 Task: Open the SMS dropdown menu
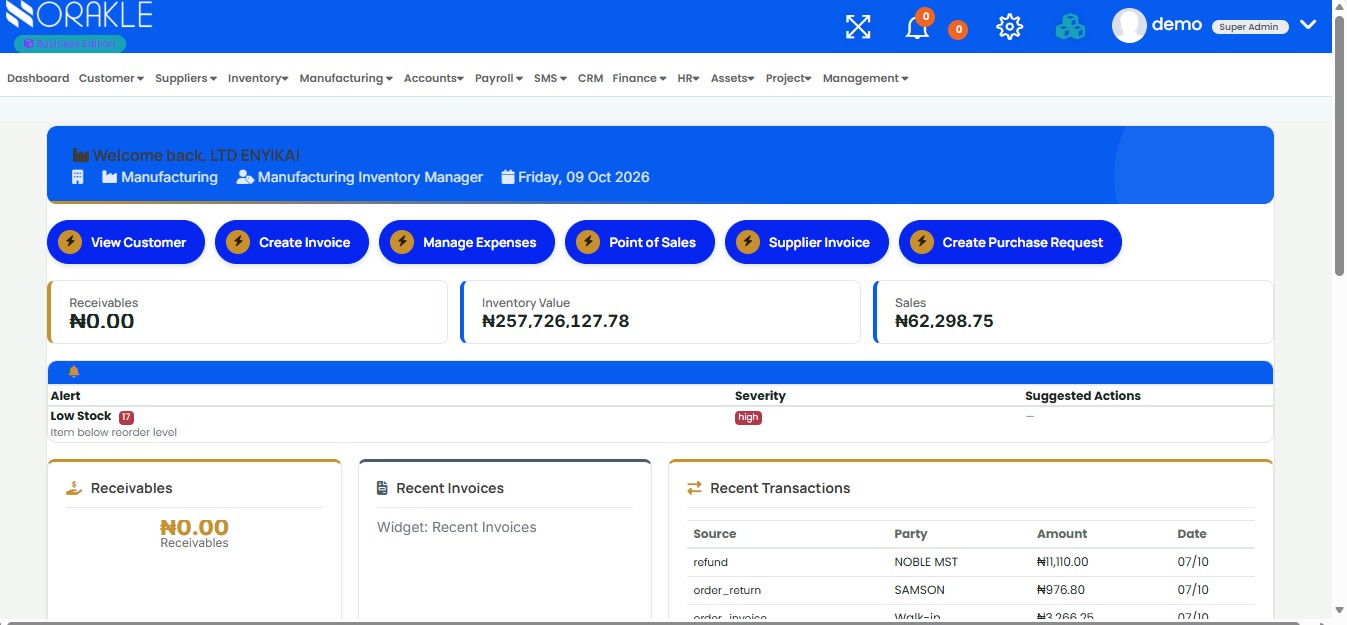tap(550, 78)
